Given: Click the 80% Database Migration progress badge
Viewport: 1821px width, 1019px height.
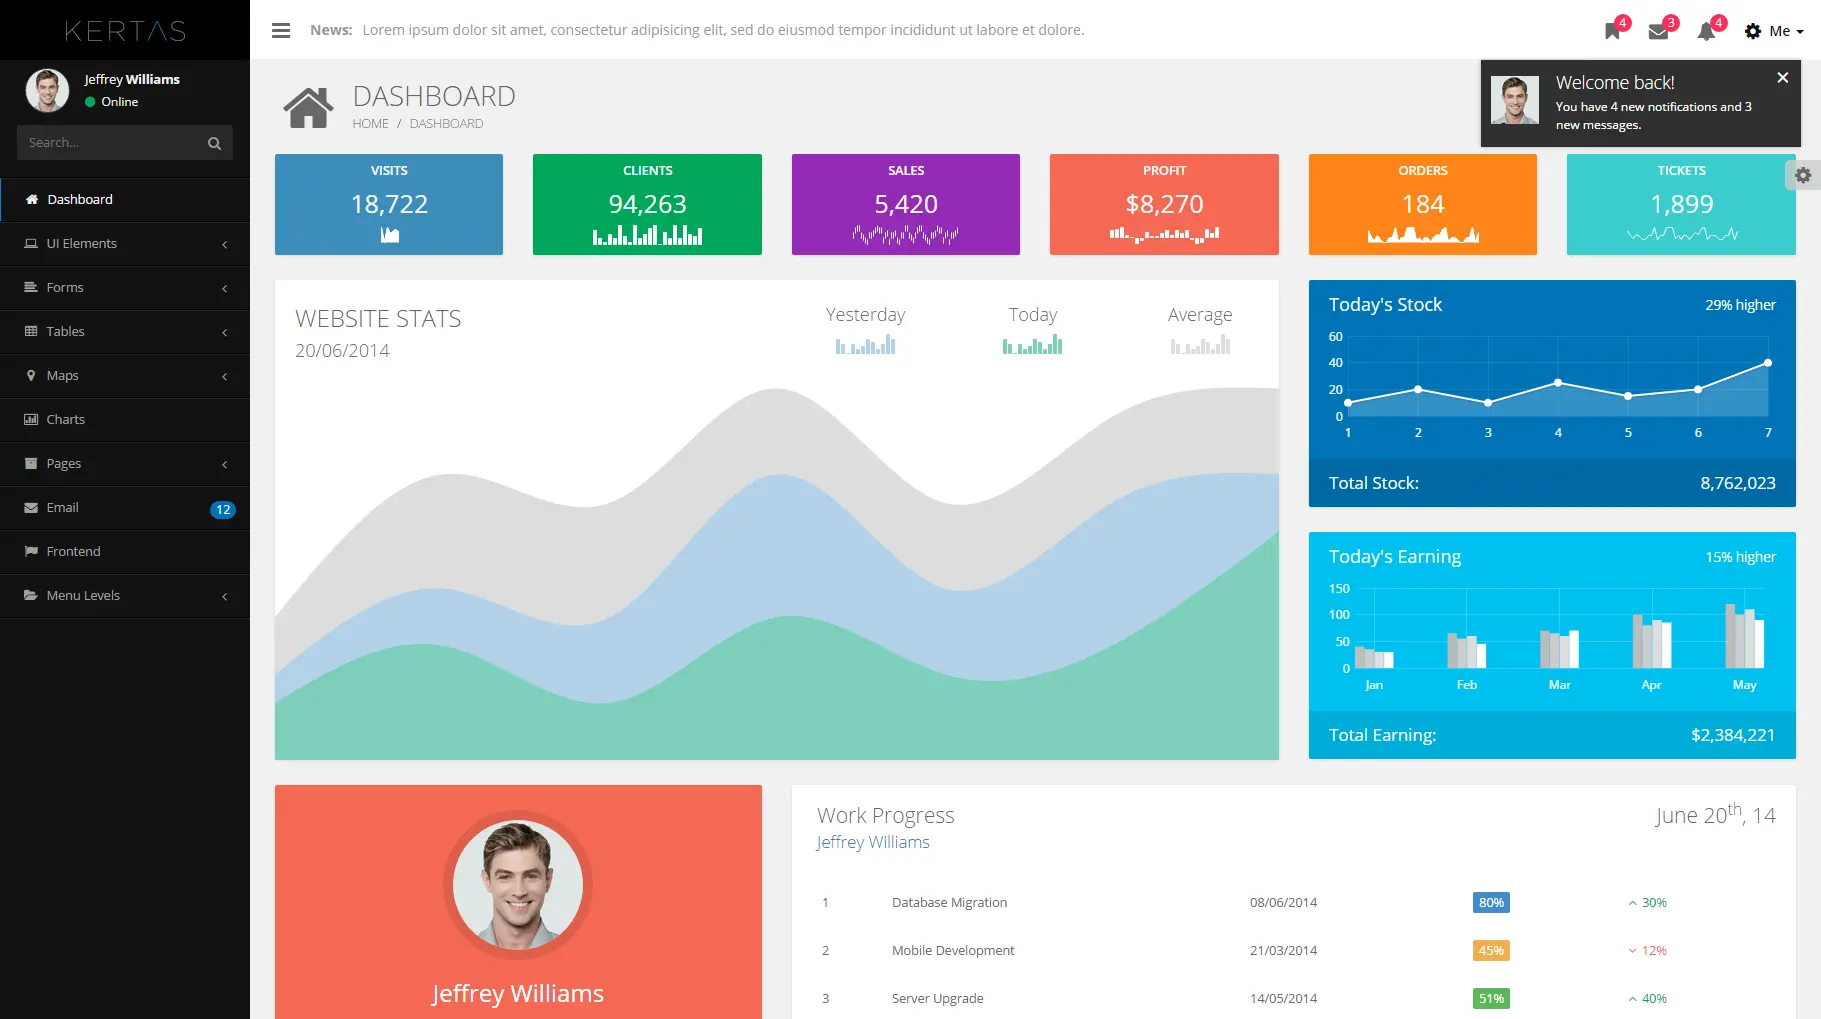Looking at the screenshot, I should (x=1491, y=902).
